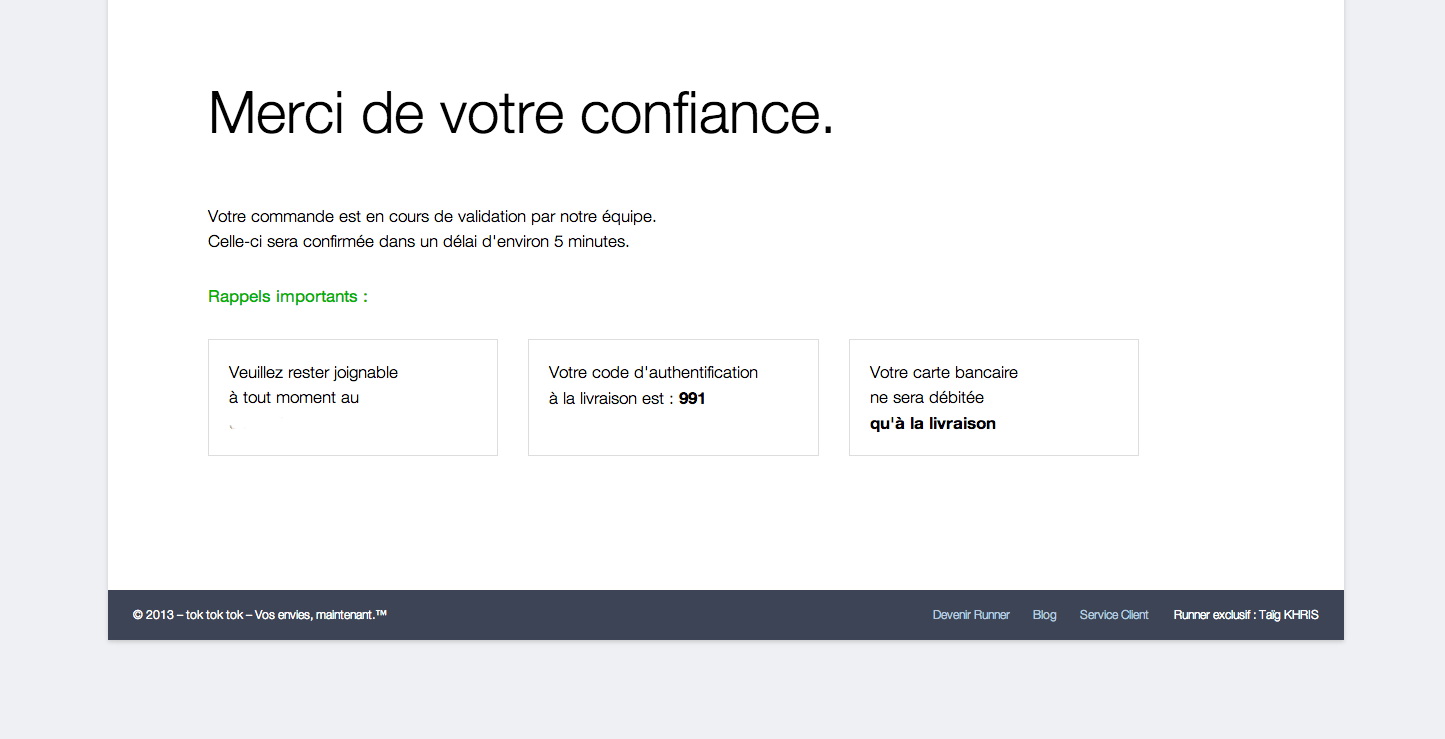Screen dimensions: 1445x739
Task: Click "Votre code d'authentification" text
Action: pos(653,372)
